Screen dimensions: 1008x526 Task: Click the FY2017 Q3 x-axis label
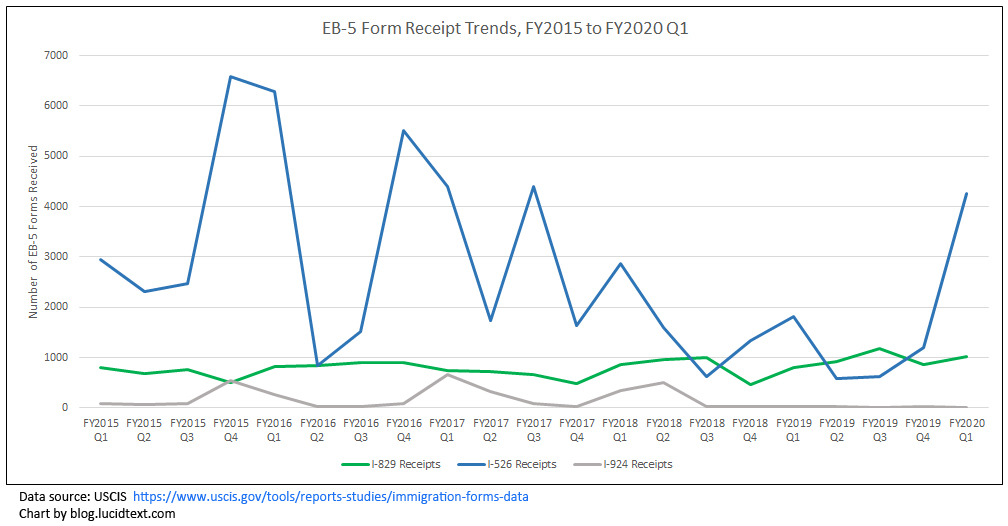pyautogui.click(x=533, y=429)
